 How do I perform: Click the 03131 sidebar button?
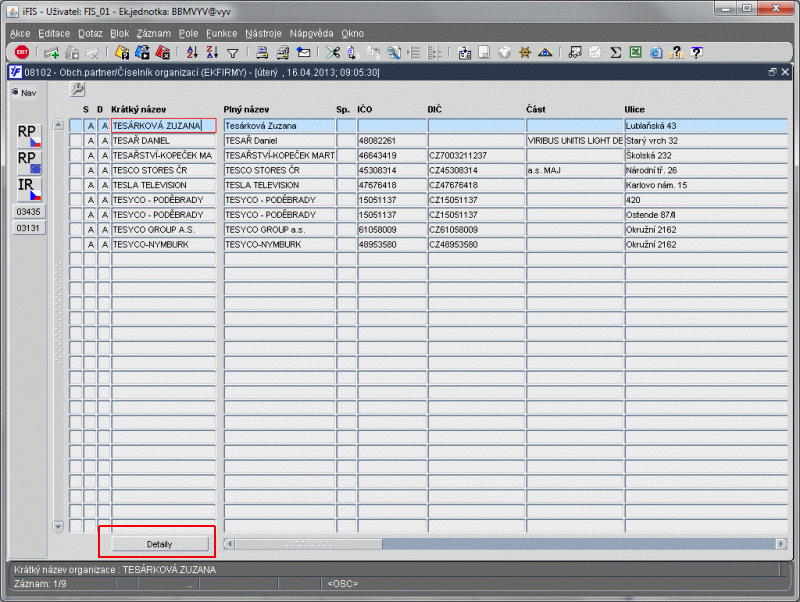click(28, 228)
